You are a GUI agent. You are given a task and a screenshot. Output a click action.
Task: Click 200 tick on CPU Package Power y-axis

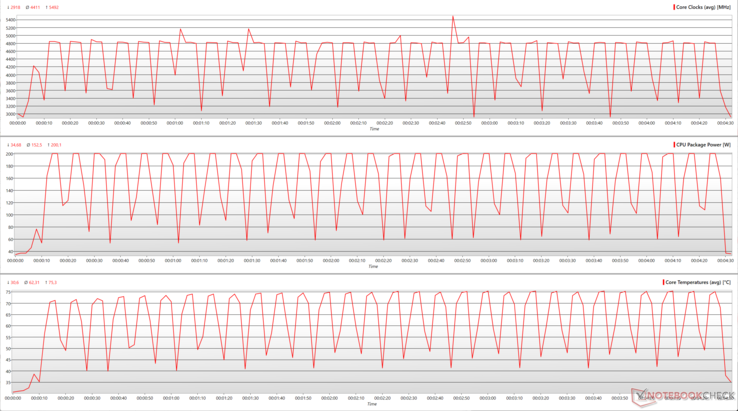[x=9, y=154]
